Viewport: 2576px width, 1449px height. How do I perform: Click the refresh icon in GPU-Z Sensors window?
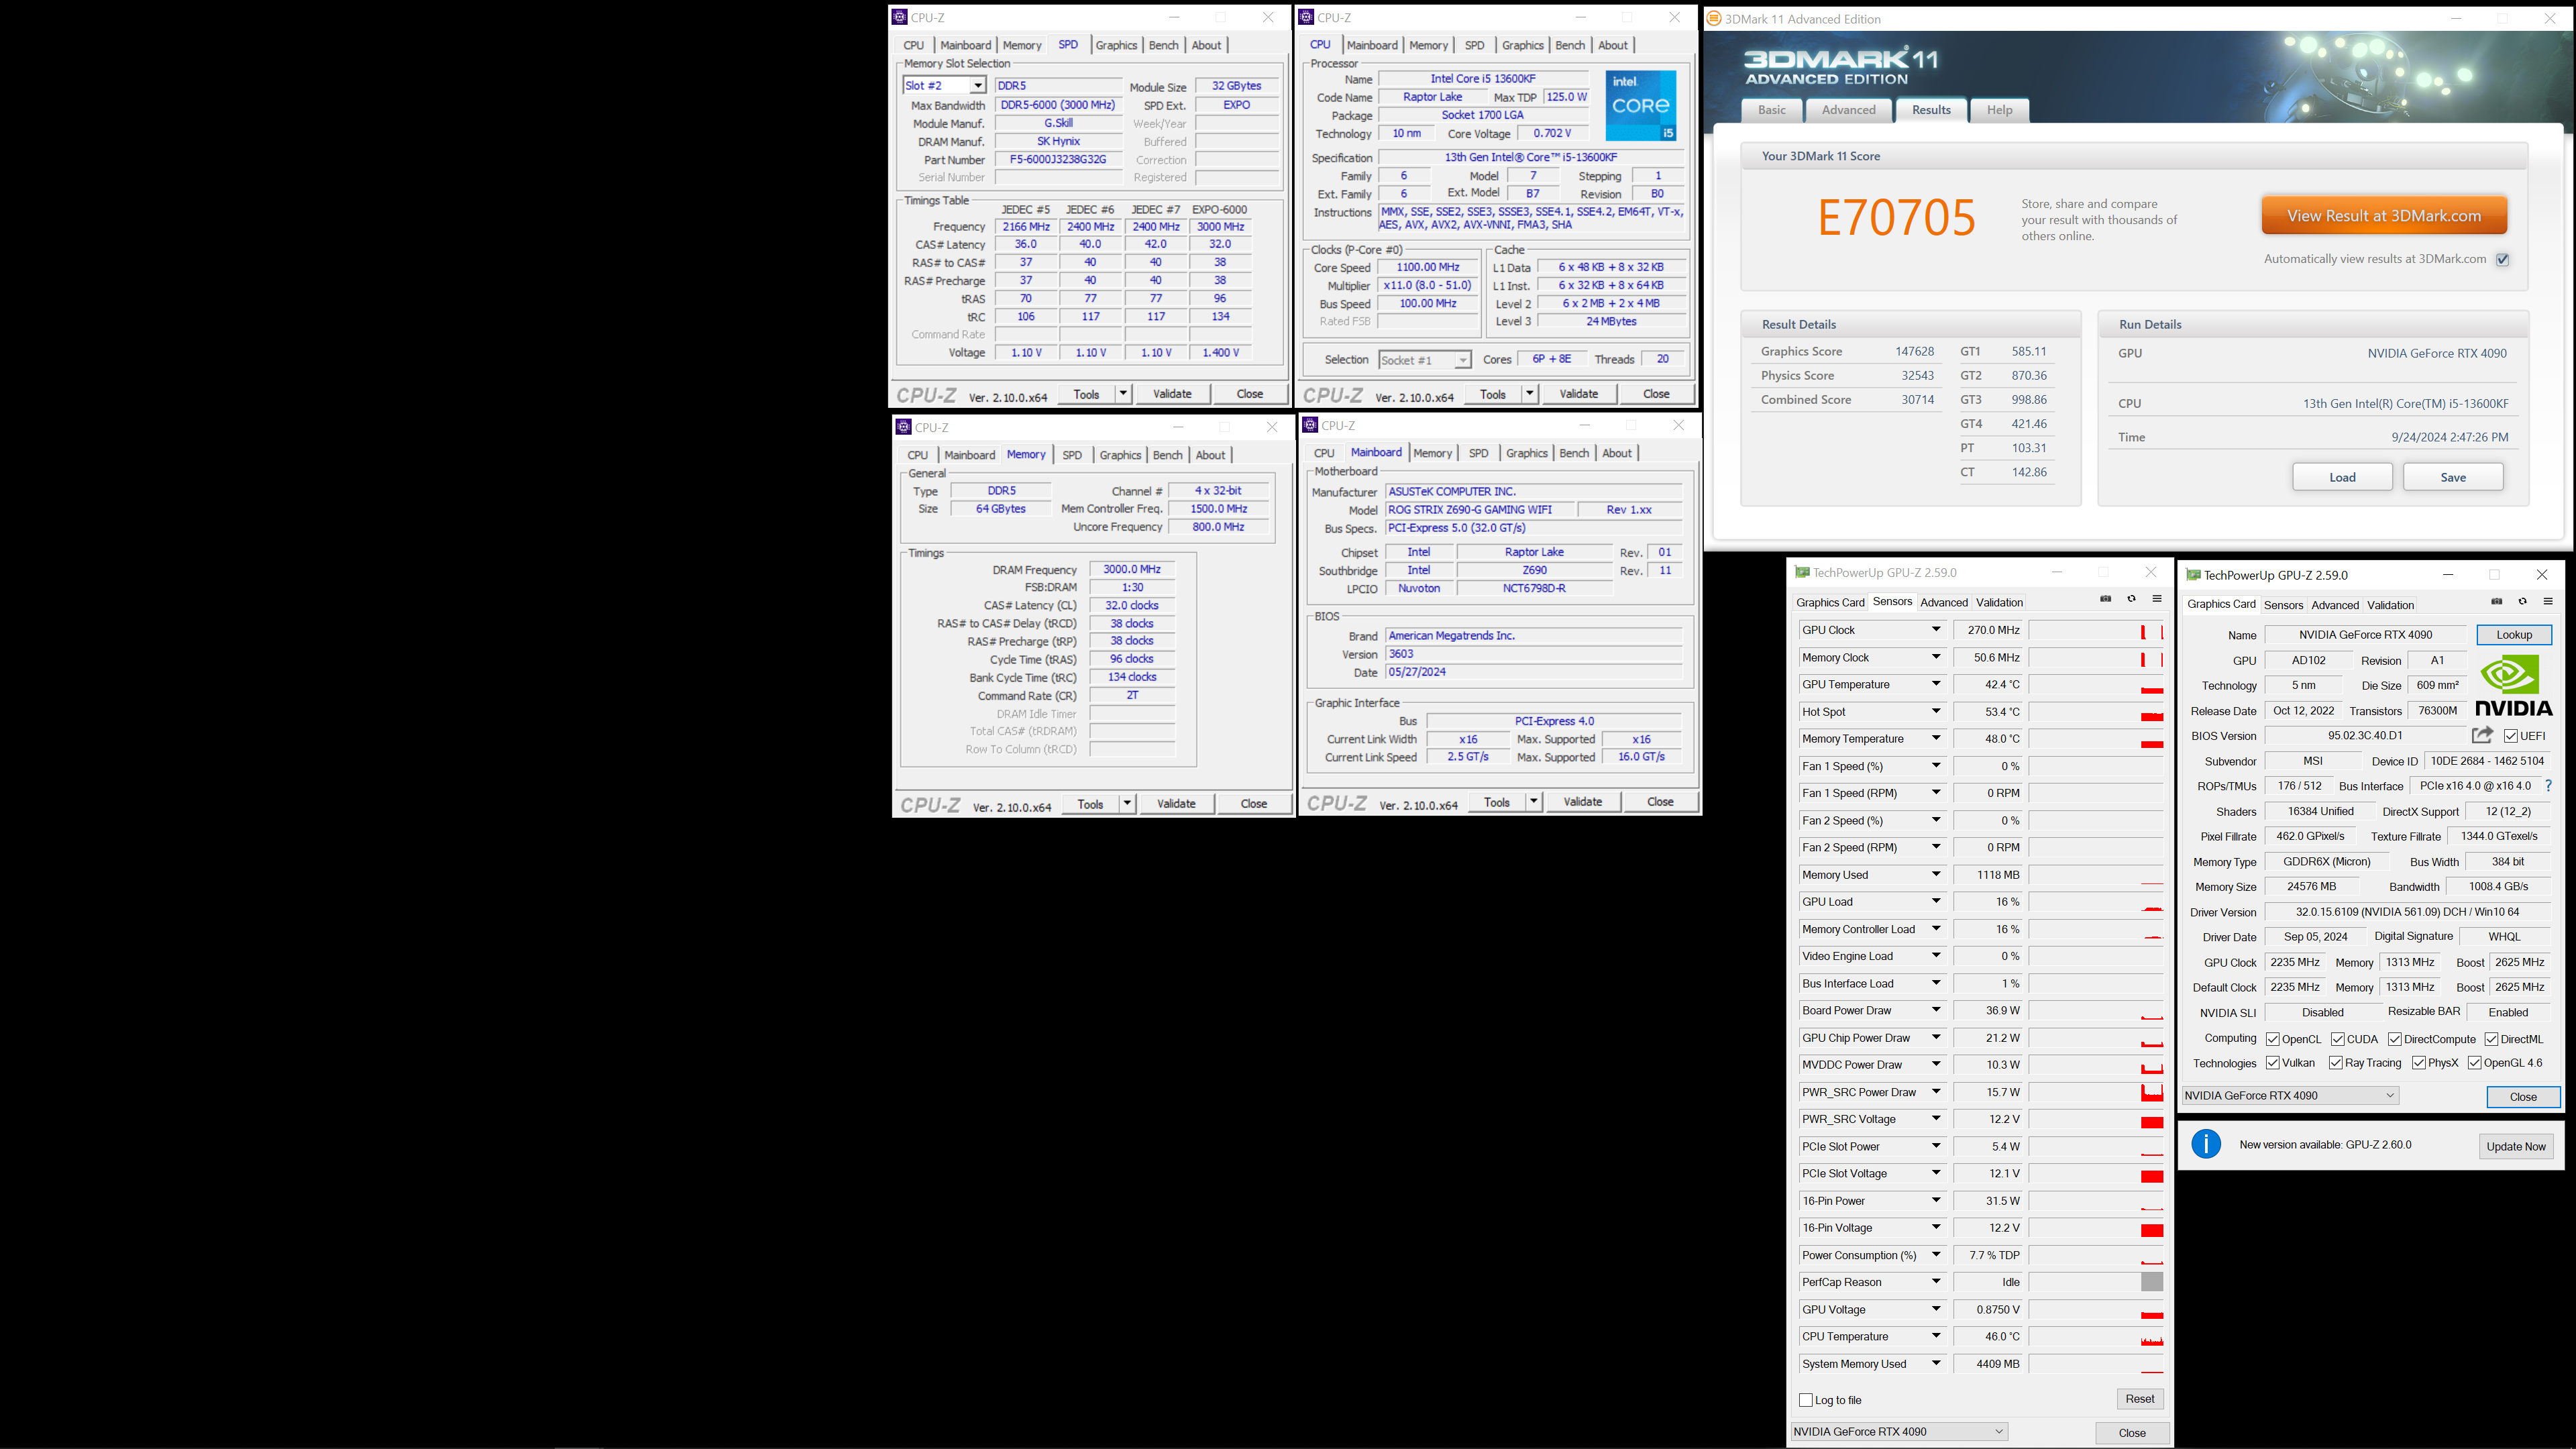click(x=2131, y=599)
